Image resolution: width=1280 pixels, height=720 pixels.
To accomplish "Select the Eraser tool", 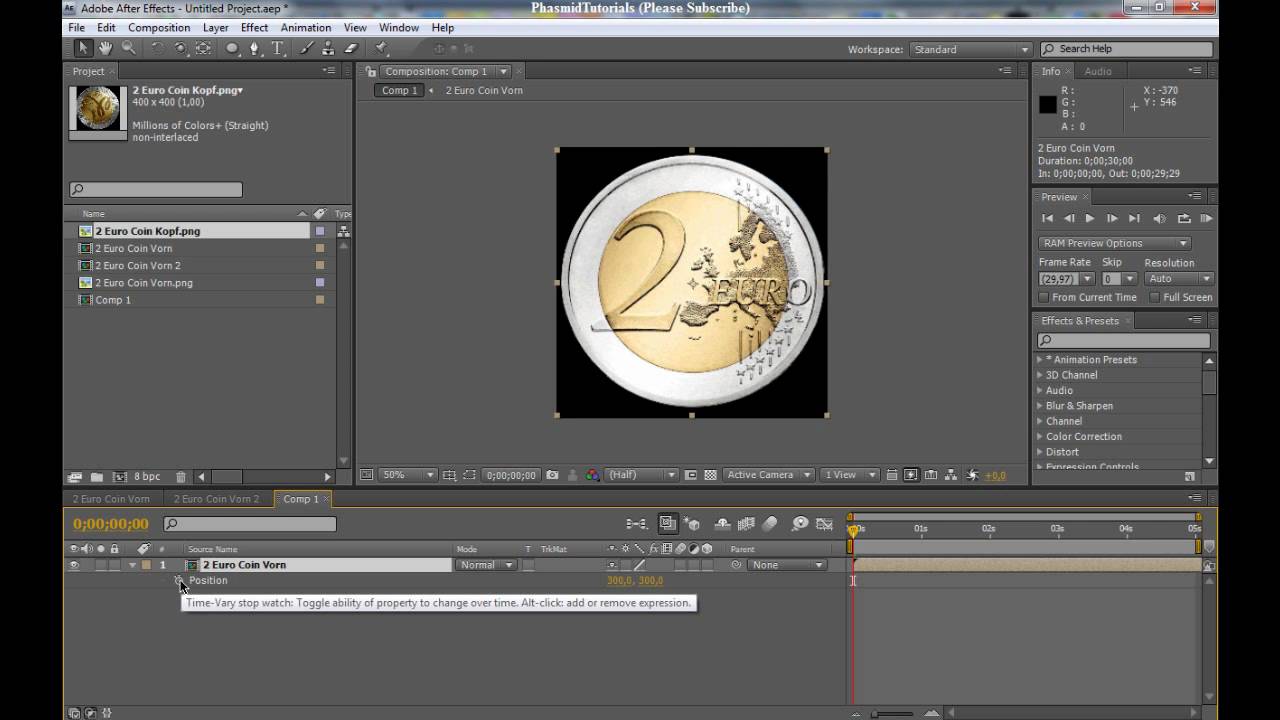I will (351, 48).
